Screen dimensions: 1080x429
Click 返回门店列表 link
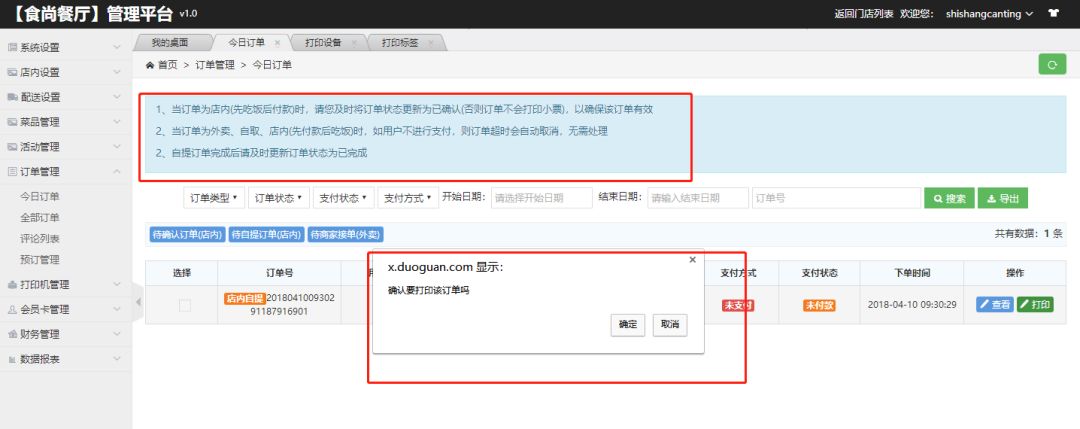(864, 14)
